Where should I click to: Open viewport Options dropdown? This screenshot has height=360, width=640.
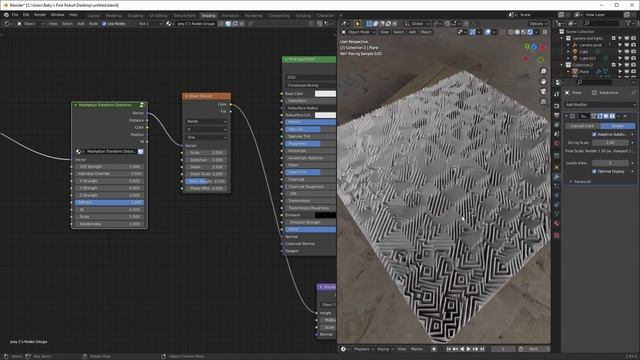(x=538, y=24)
